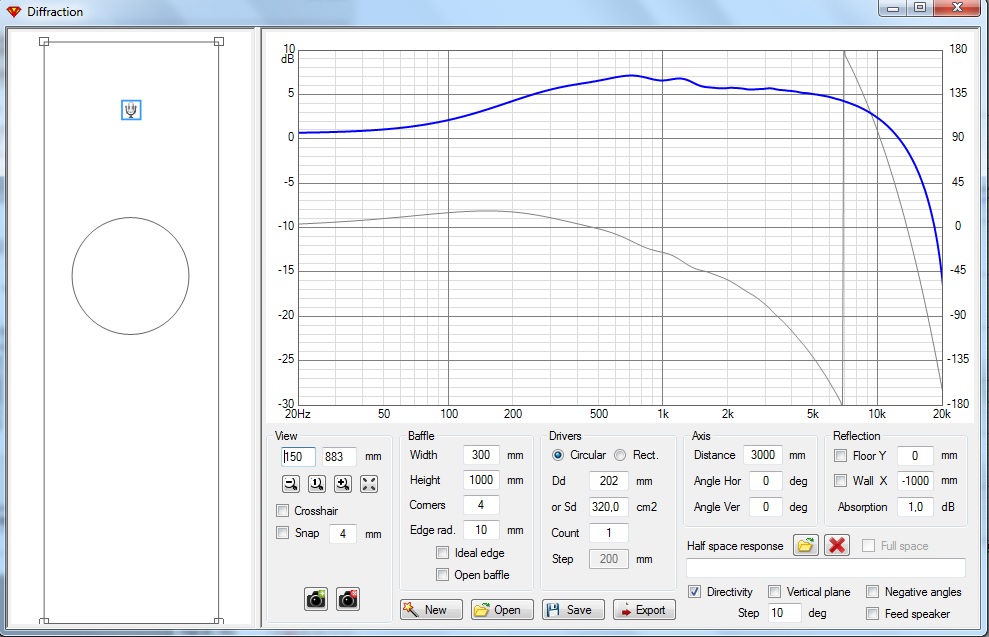Screen dimensions: 989x637
Task: Click the half space response path field
Action: pyautogui.click(x=826, y=568)
